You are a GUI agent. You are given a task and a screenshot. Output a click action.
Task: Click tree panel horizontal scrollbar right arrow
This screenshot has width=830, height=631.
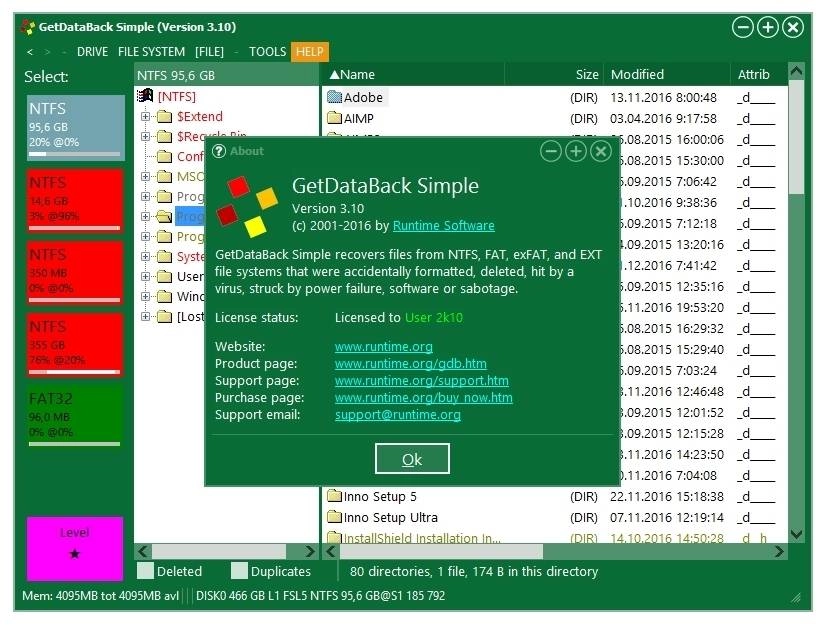click(x=310, y=552)
